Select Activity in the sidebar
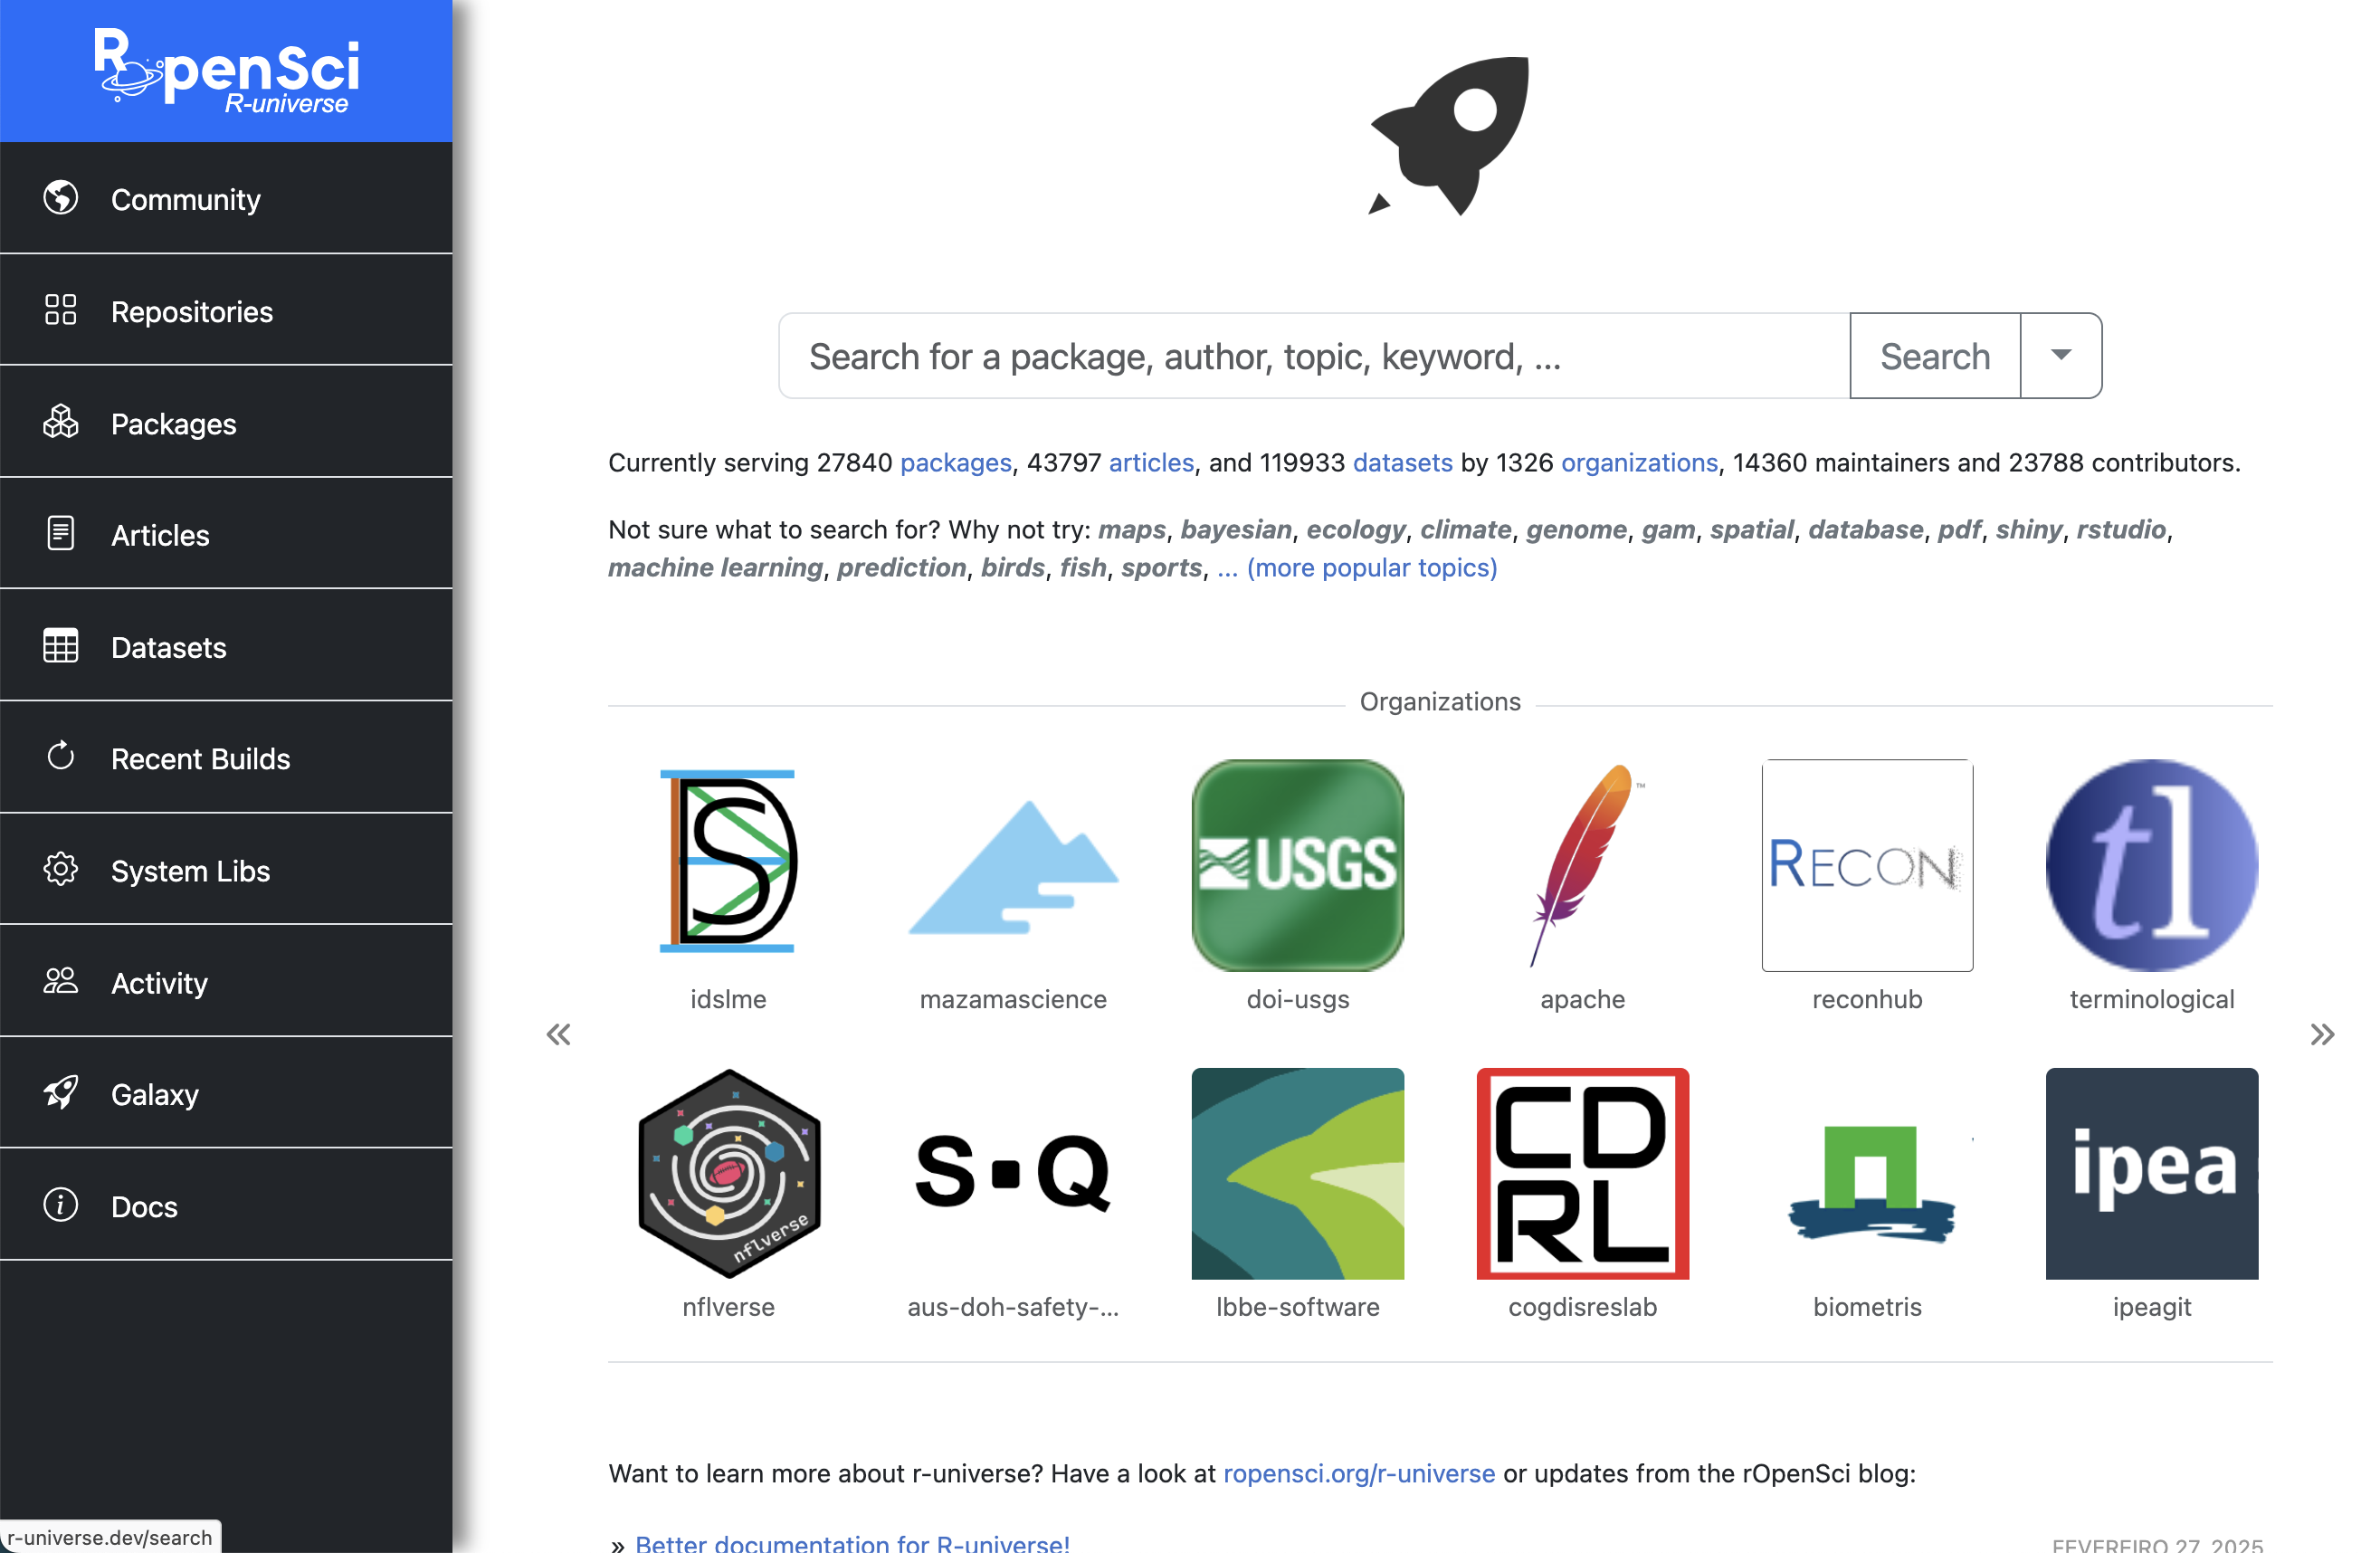This screenshot has width=2380, height=1553. pos(226,981)
